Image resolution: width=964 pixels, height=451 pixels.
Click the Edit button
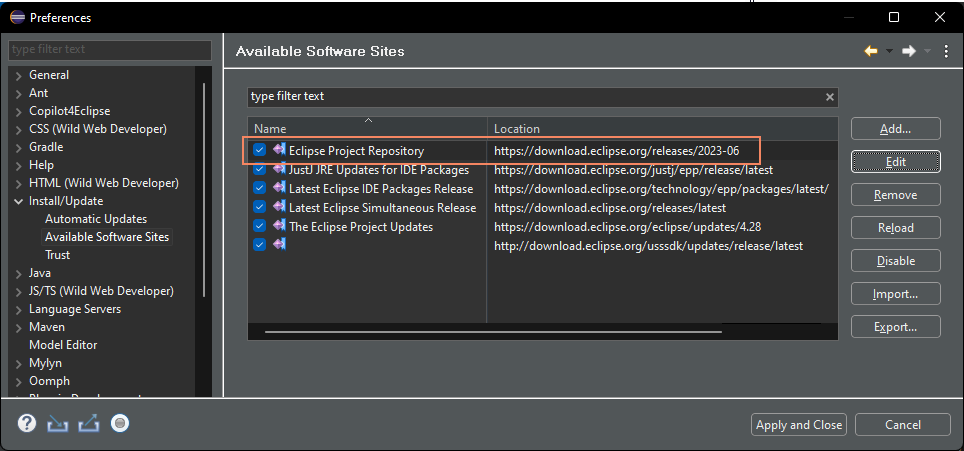pos(896,162)
